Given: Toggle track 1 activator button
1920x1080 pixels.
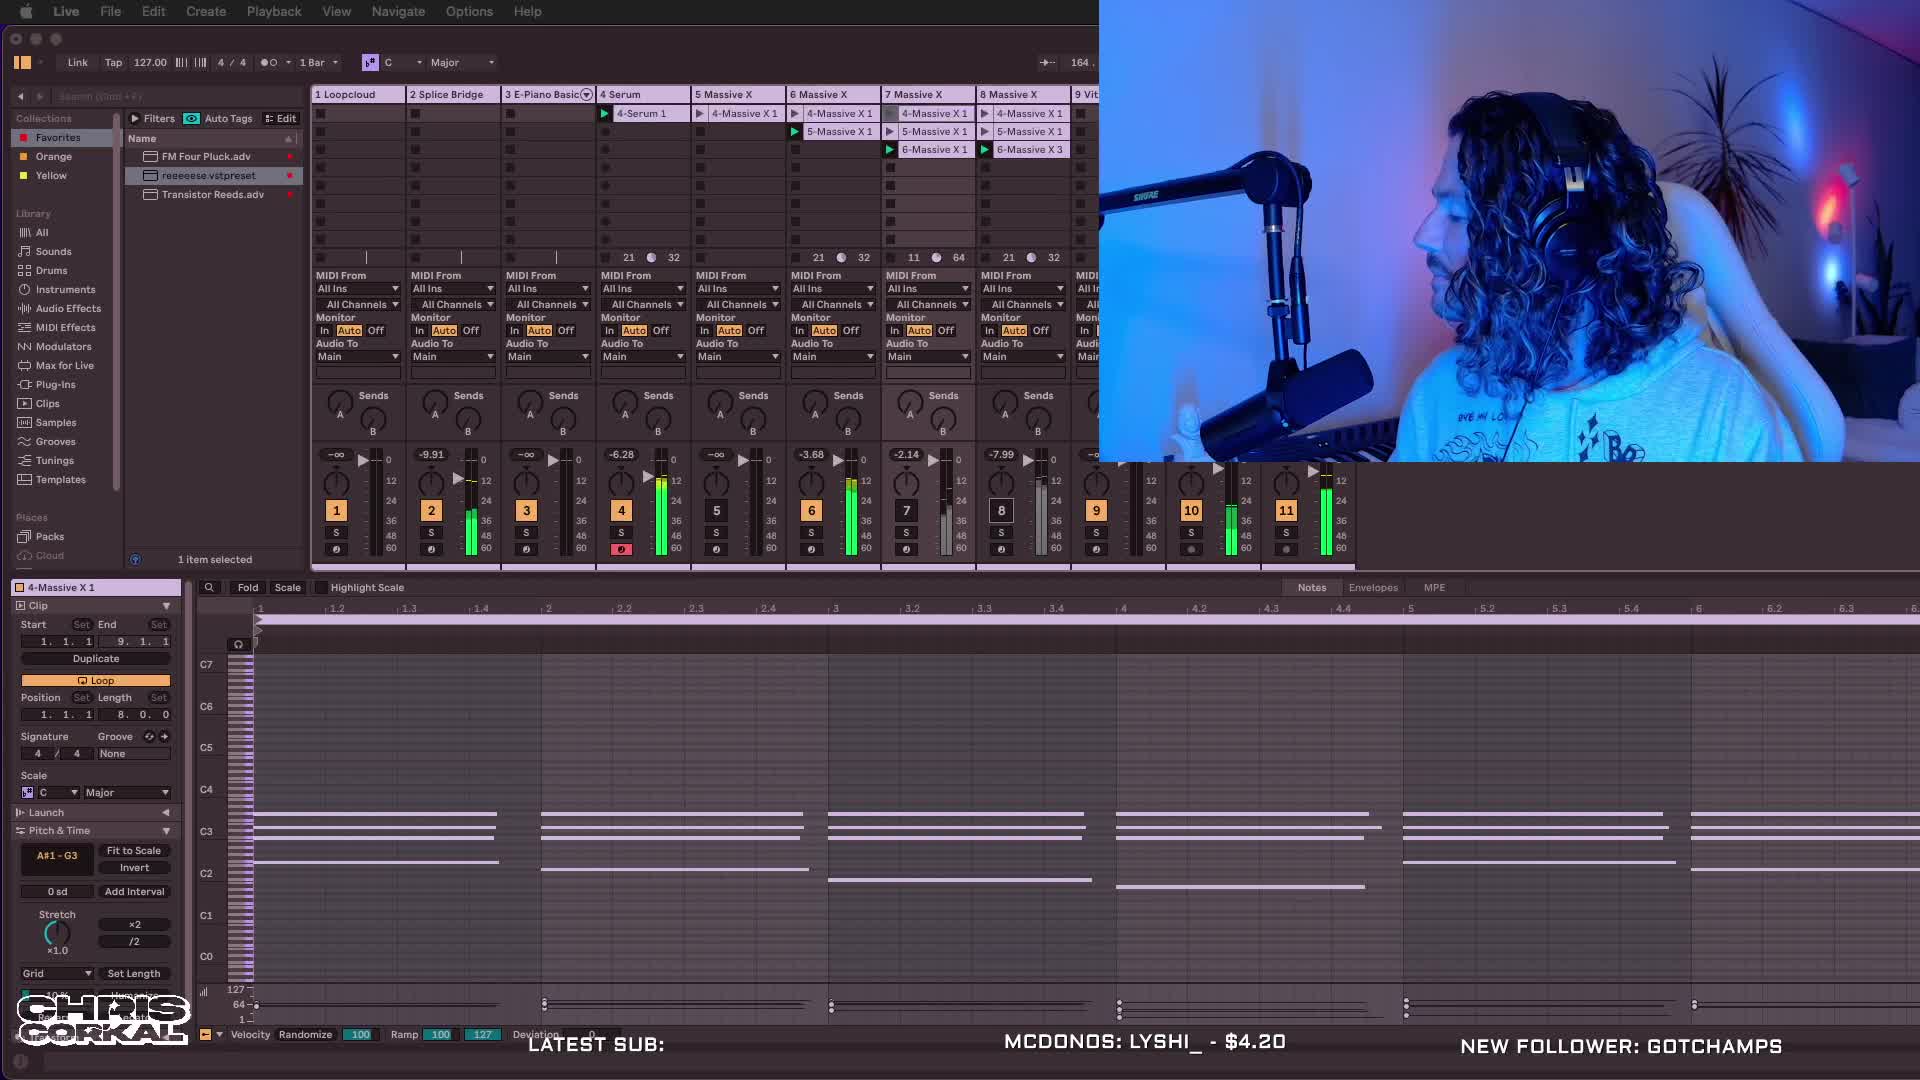Looking at the screenshot, I should coord(336,510).
